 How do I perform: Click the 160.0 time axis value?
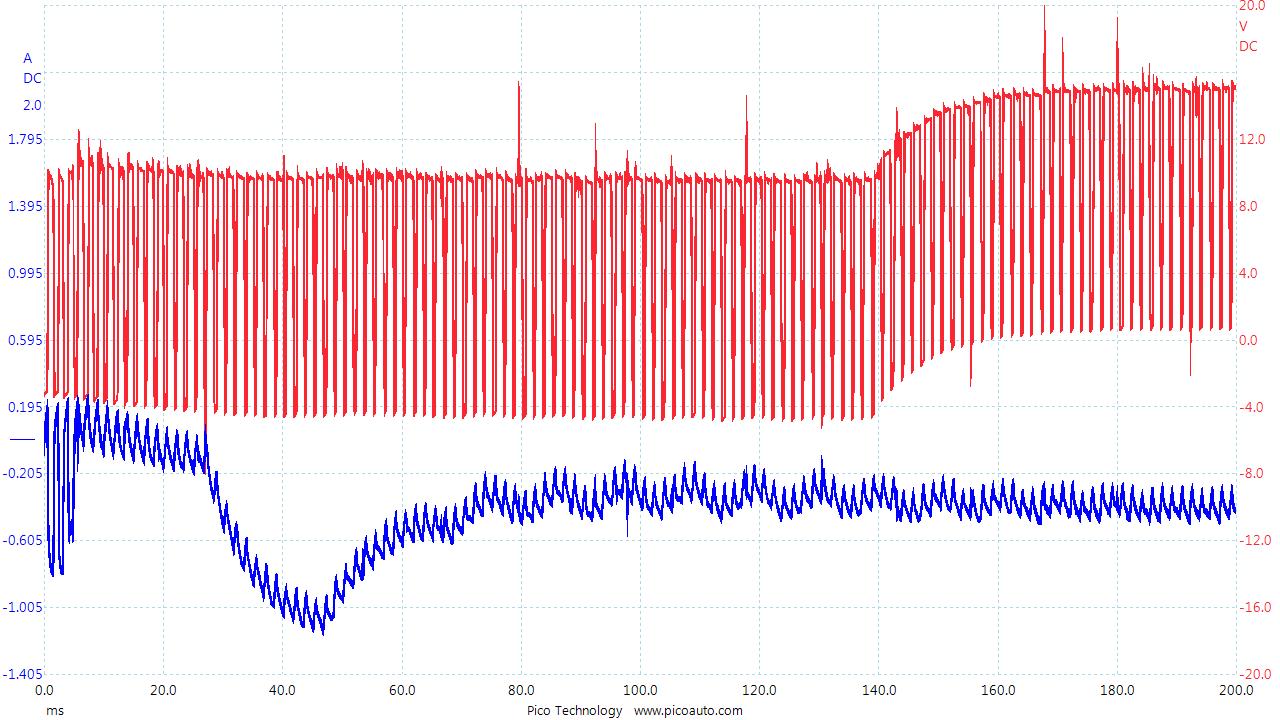[997, 690]
